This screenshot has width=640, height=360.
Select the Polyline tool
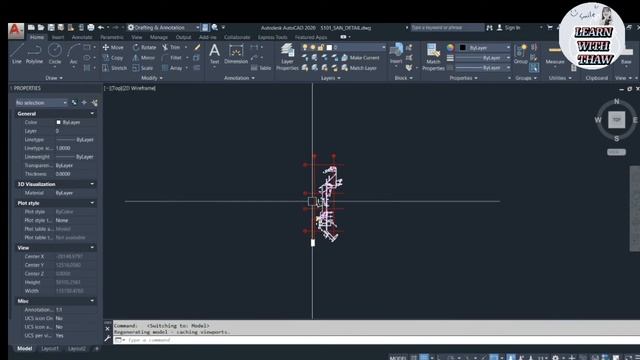[34, 54]
